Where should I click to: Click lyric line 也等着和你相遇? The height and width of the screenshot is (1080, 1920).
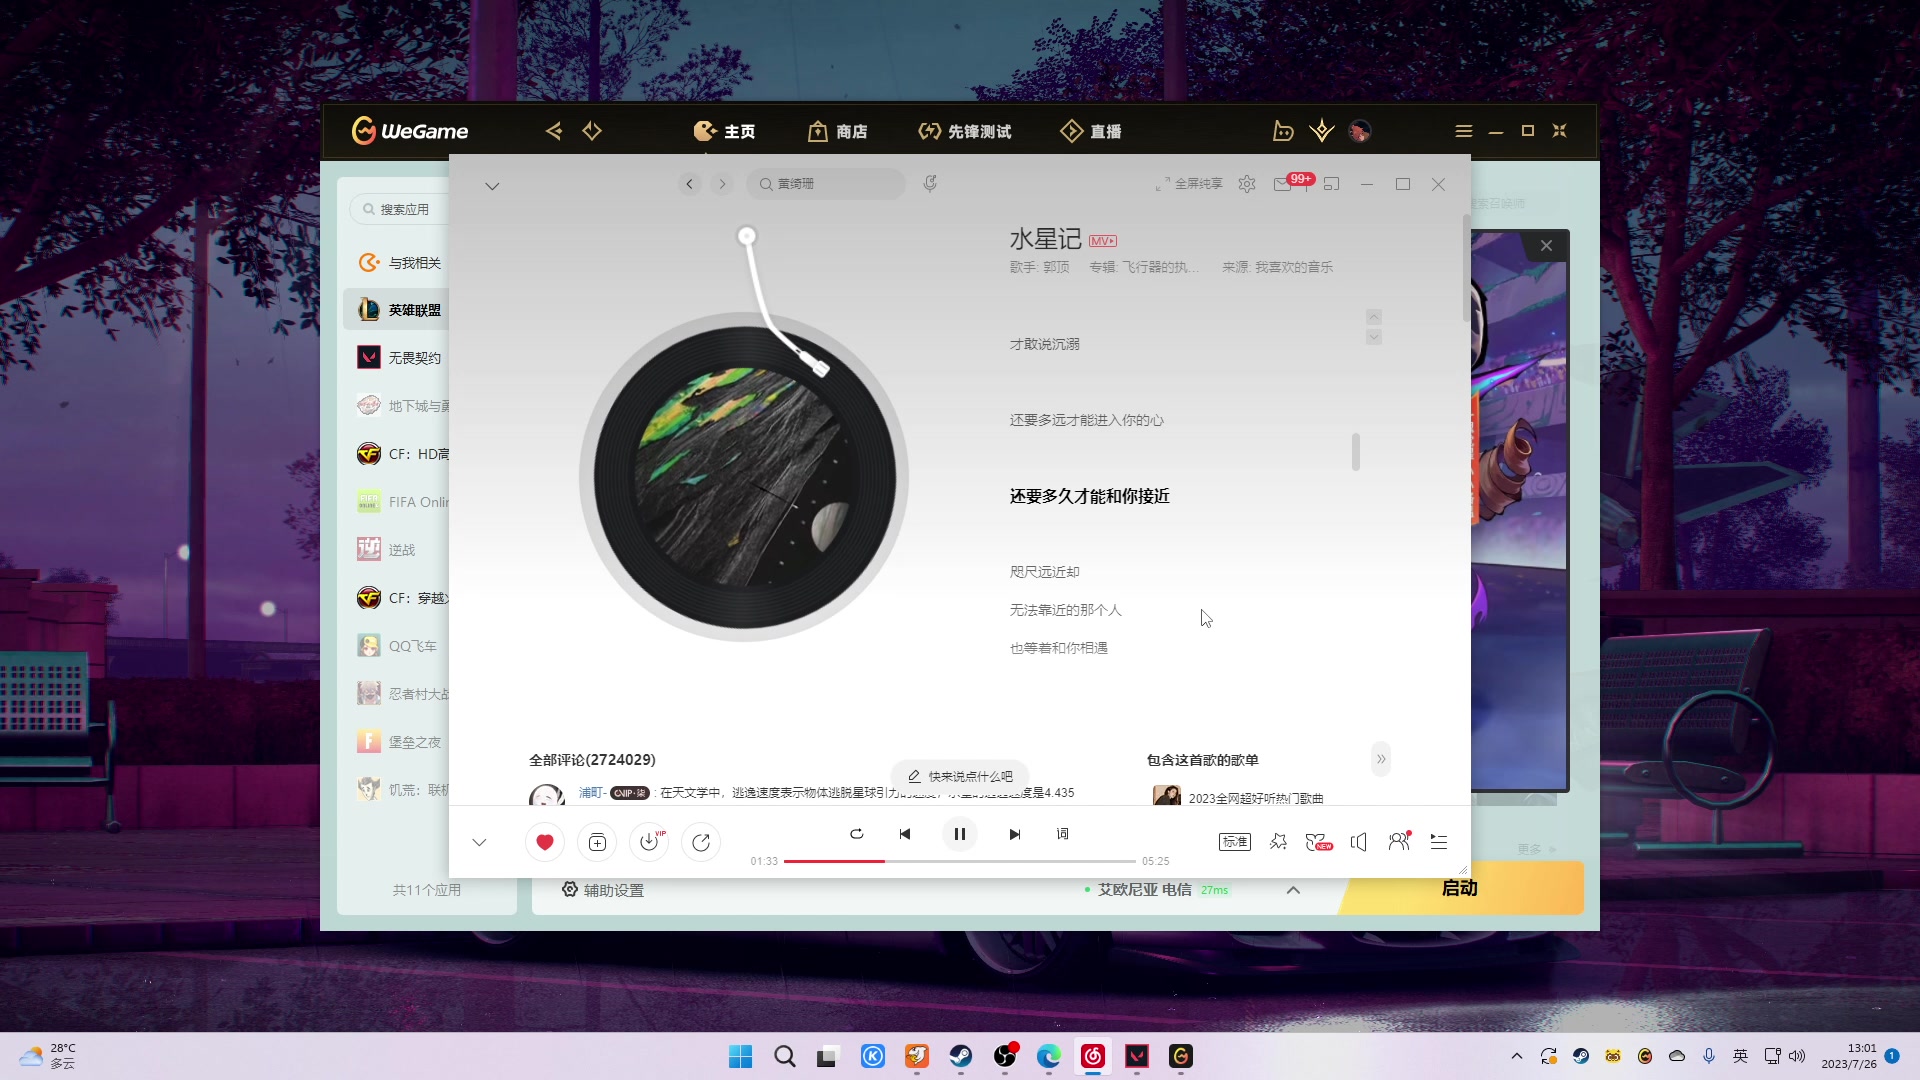point(1059,648)
